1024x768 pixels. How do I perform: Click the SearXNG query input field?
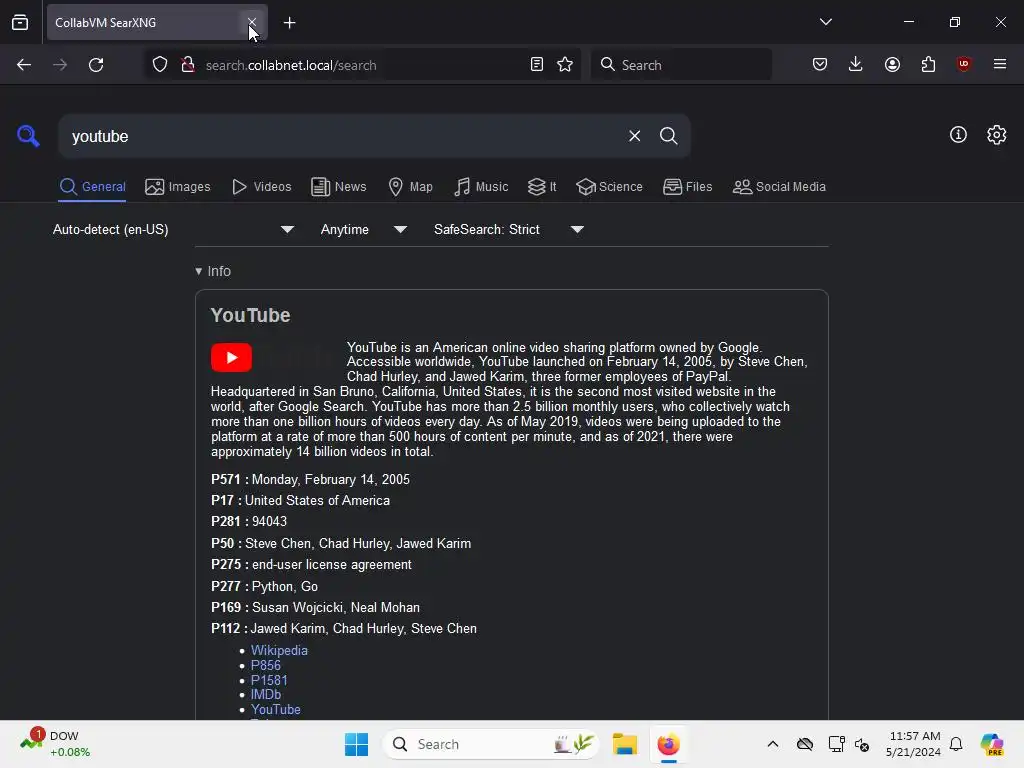[x=343, y=136]
